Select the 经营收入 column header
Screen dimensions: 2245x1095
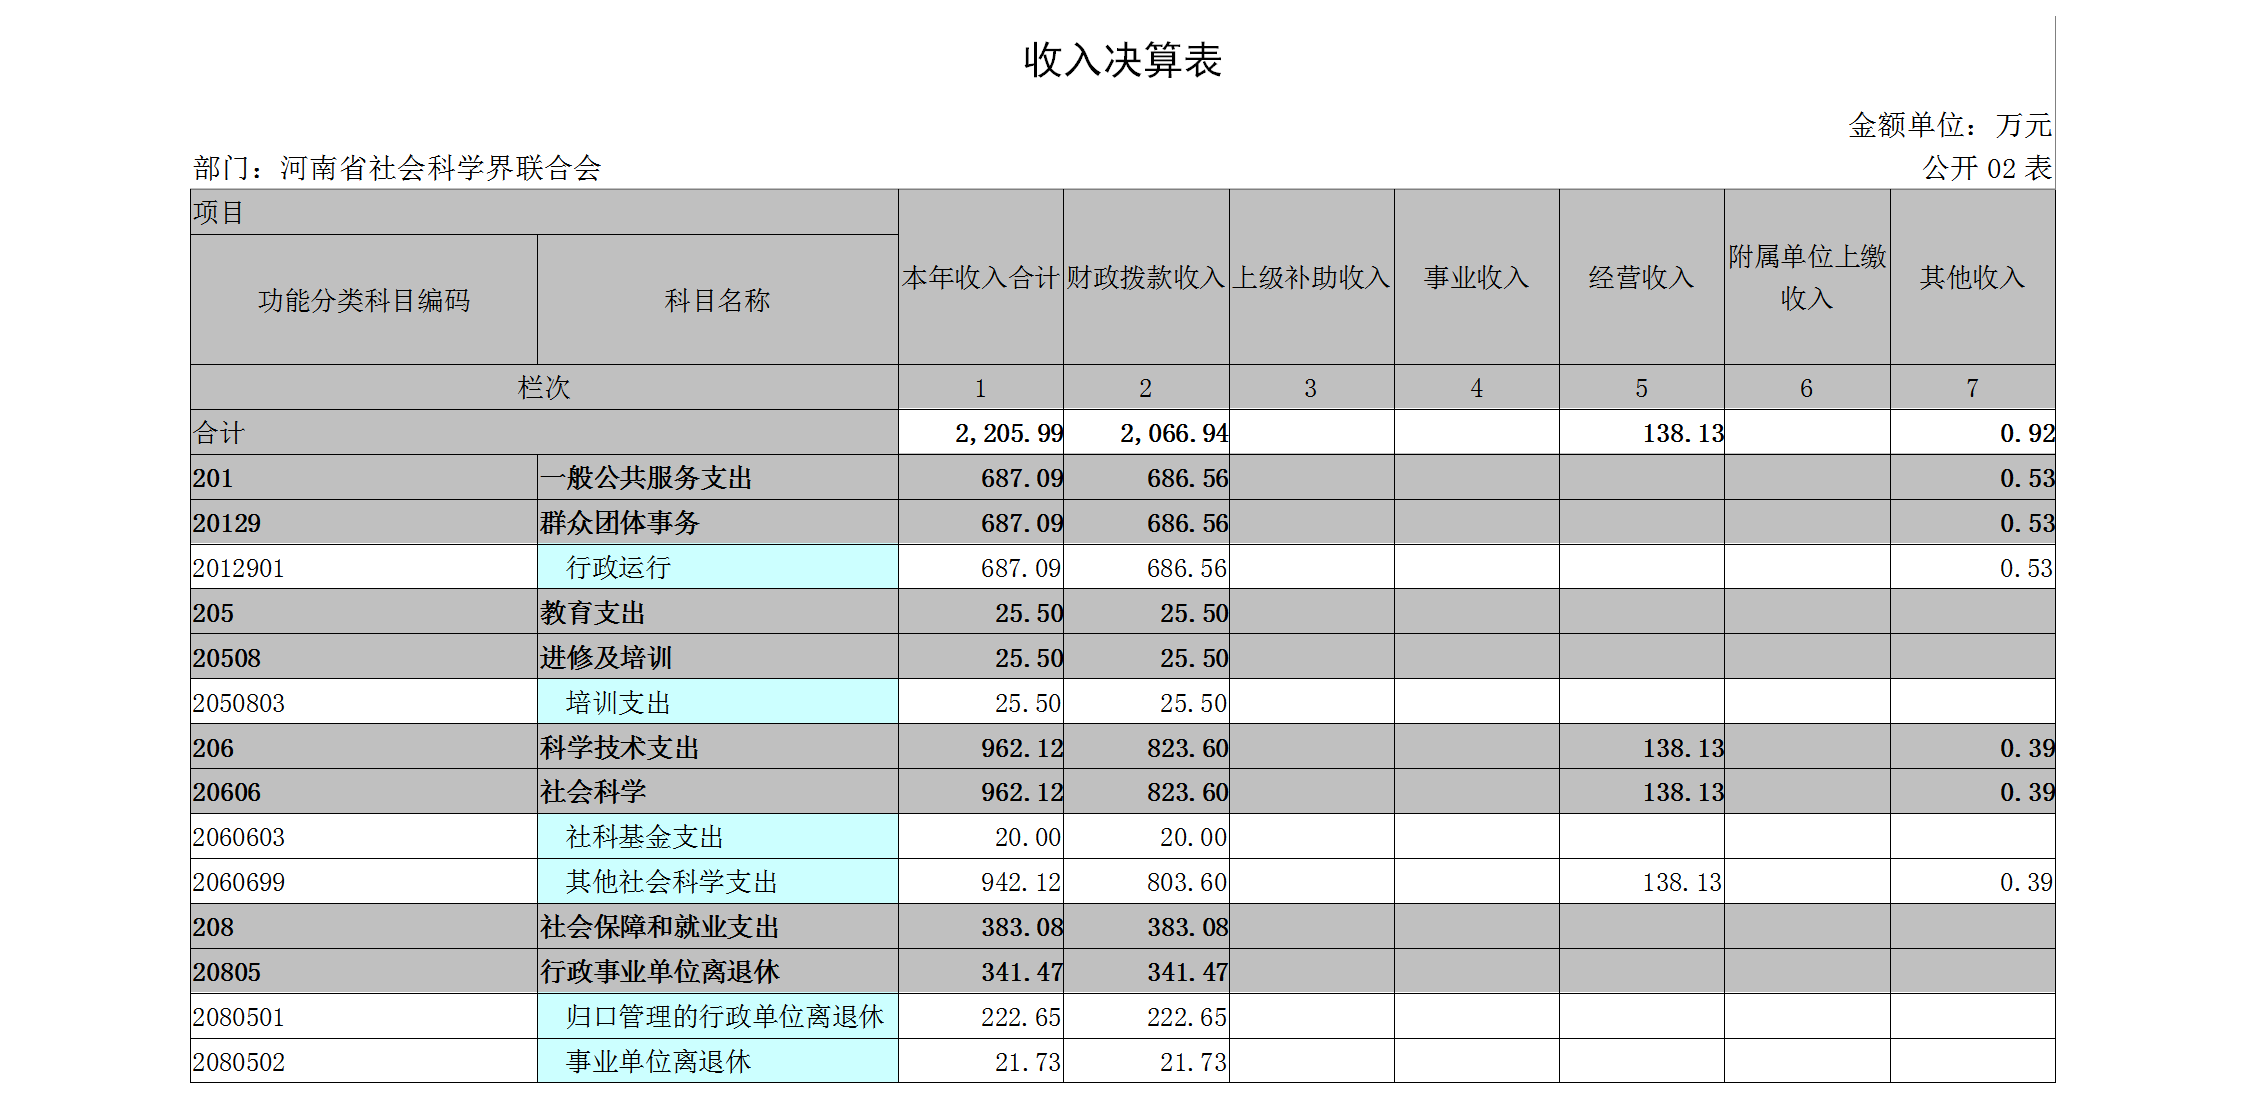coord(1641,277)
